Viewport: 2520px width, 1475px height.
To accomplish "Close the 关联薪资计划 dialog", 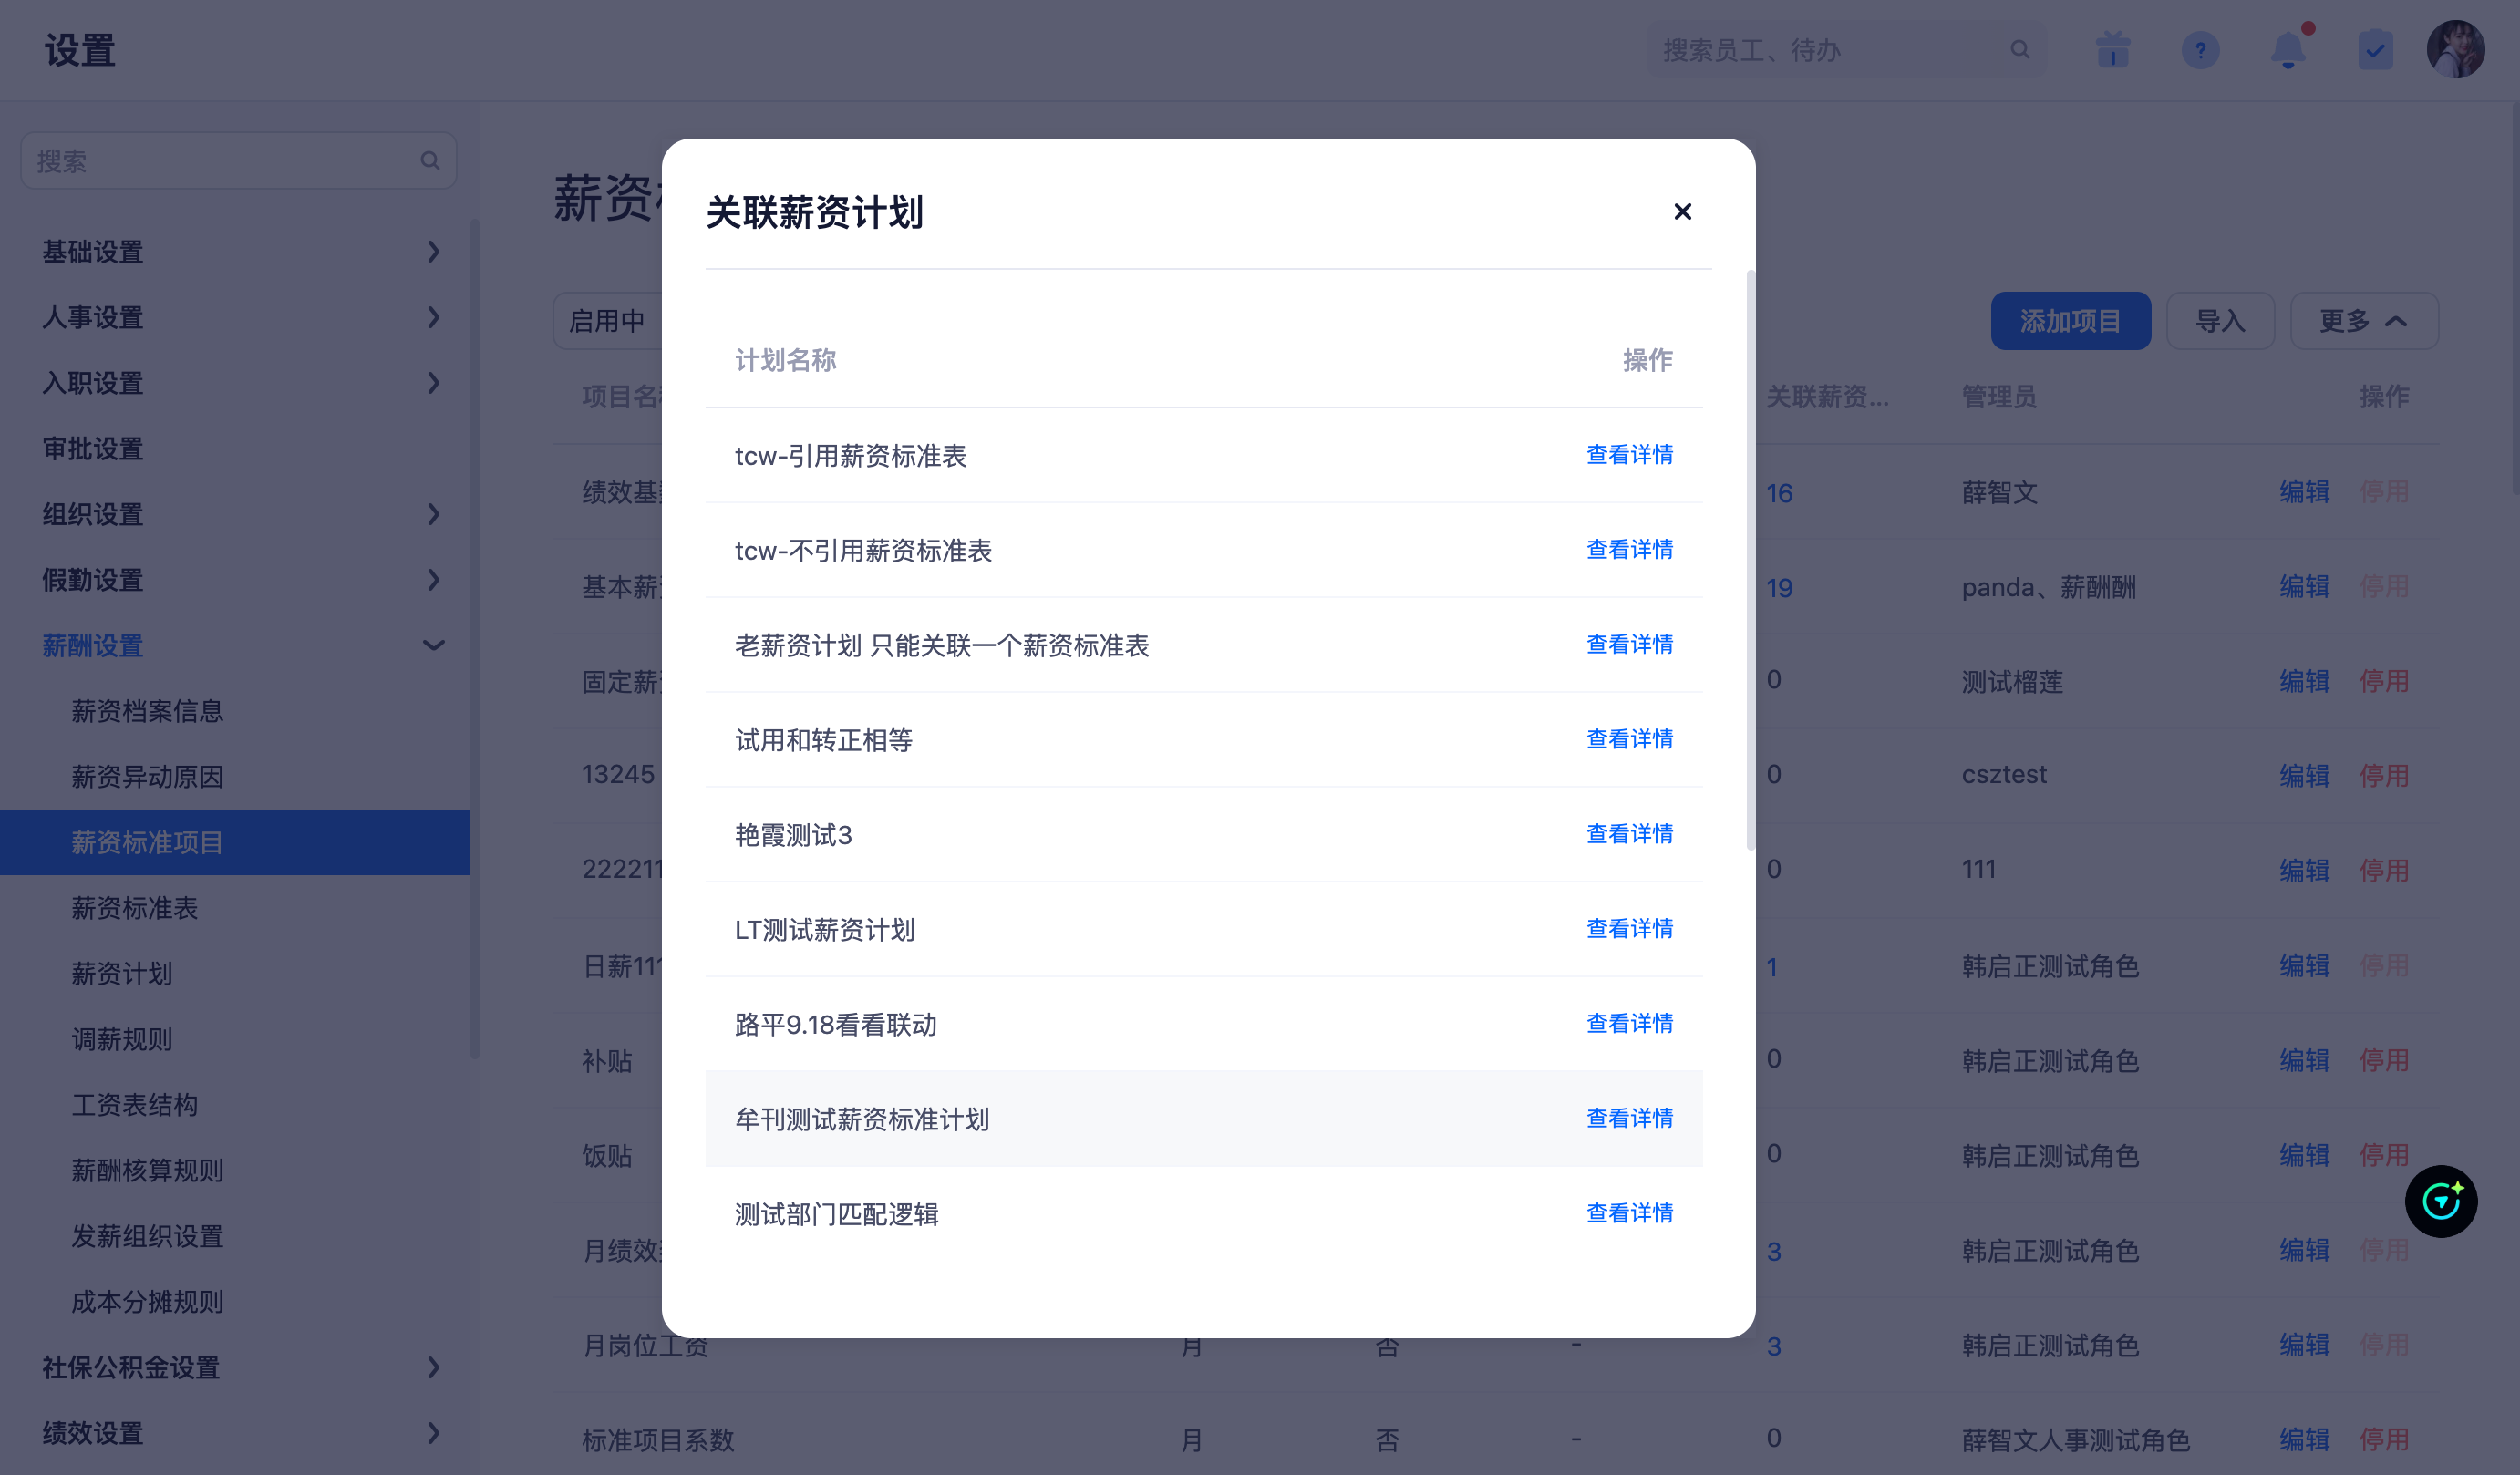I will pos(1682,211).
